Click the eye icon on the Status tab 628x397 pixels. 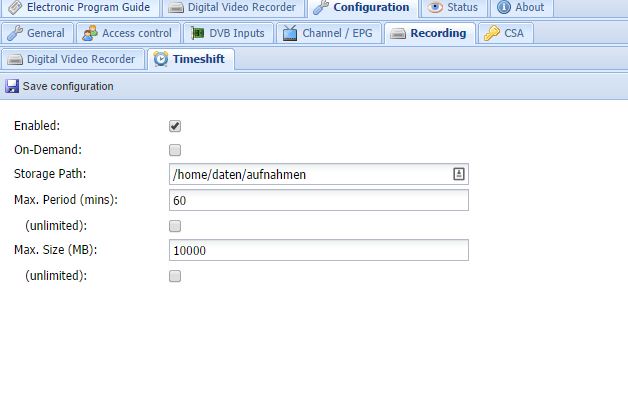pos(435,7)
